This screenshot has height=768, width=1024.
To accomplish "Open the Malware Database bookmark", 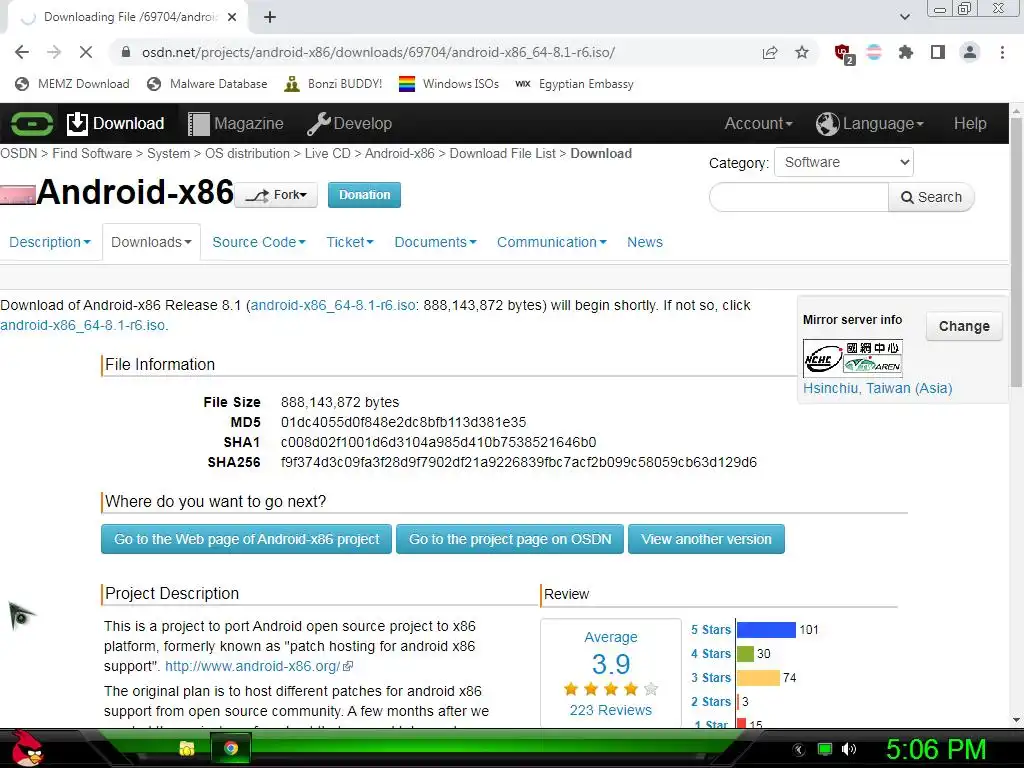I will 208,84.
